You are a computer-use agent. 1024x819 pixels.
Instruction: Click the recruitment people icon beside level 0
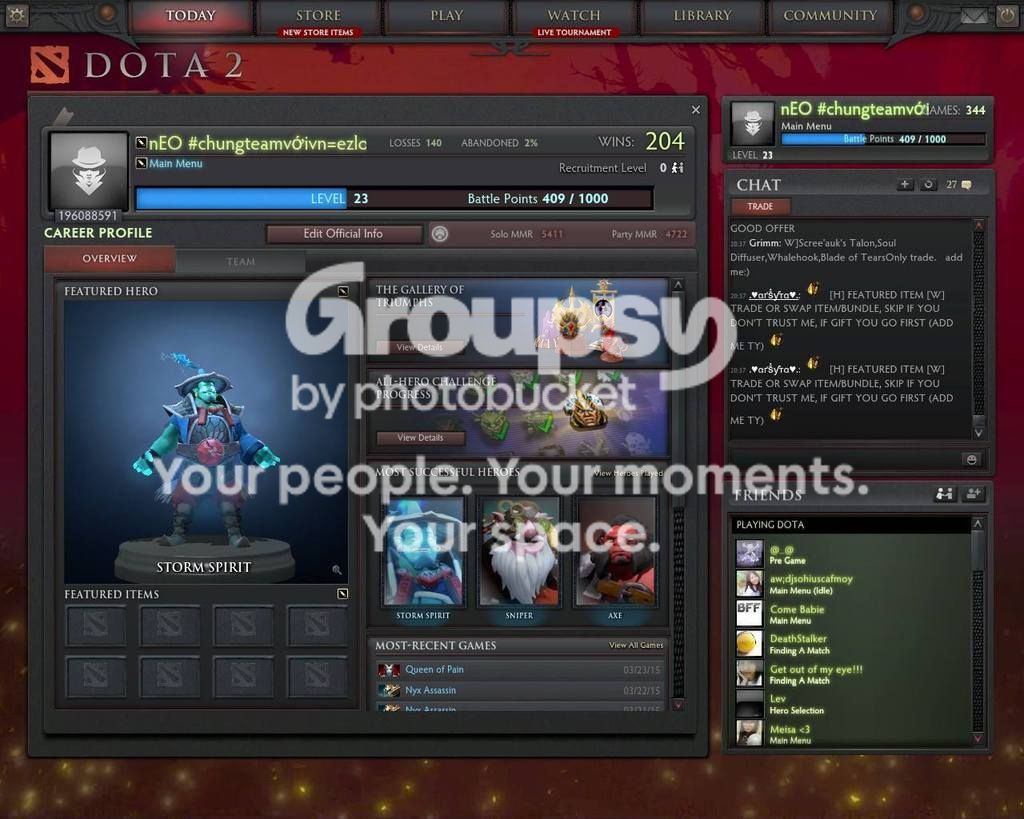pyautogui.click(x=679, y=168)
